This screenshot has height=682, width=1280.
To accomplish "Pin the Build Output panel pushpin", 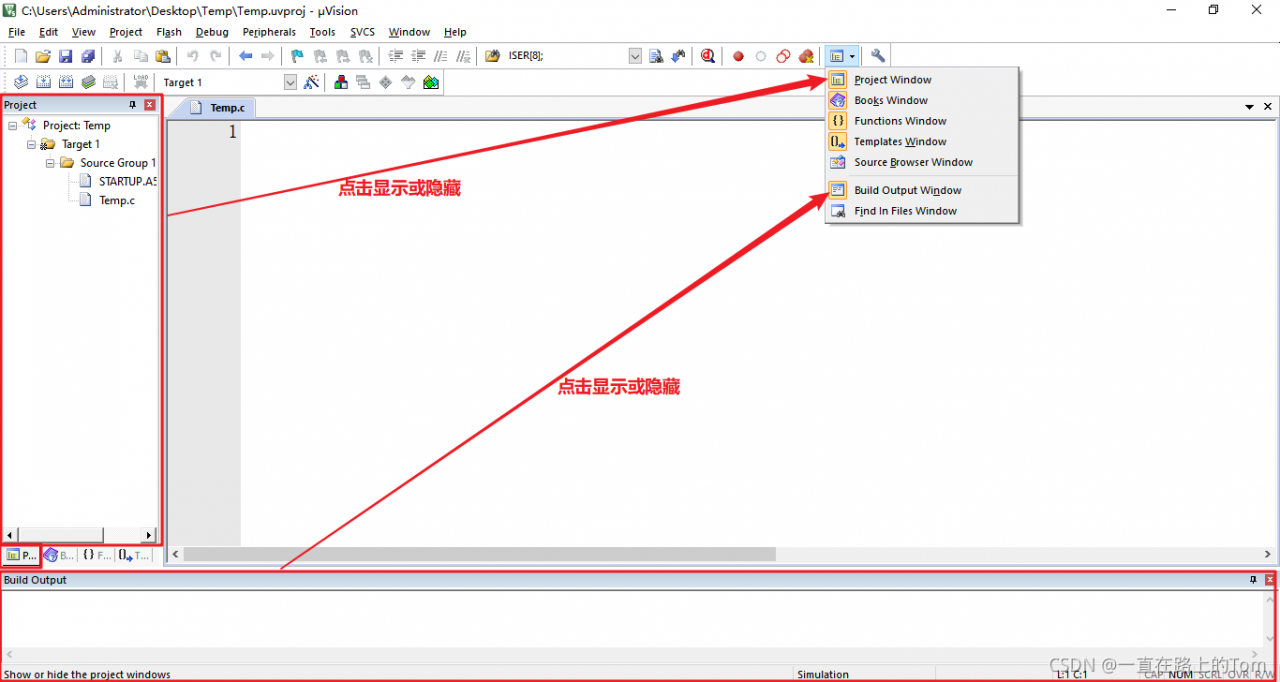I will click(1252, 580).
